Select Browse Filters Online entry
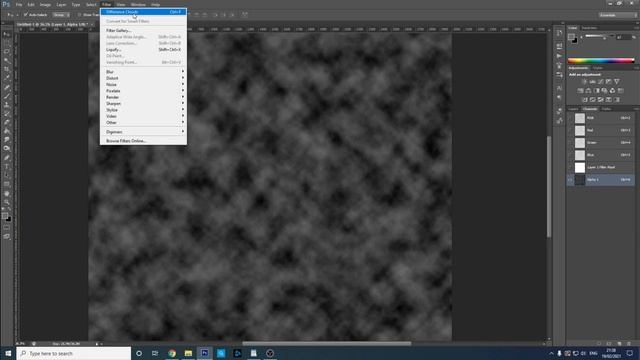Screen dimensions: 640x360 tap(143, 141)
